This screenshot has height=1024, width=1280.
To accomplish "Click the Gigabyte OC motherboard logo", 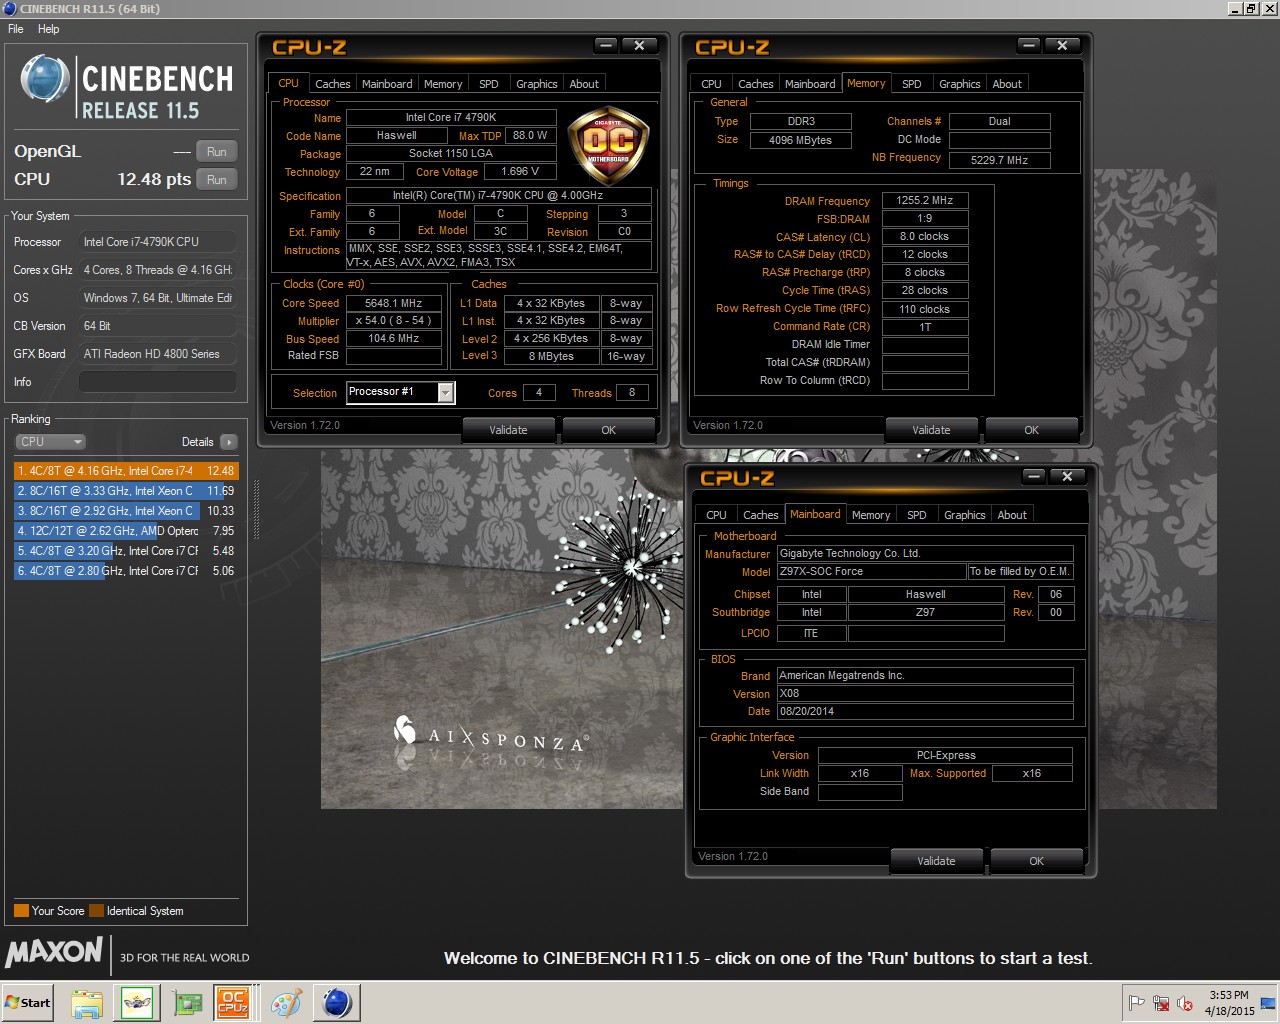I will tap(608, 146).
